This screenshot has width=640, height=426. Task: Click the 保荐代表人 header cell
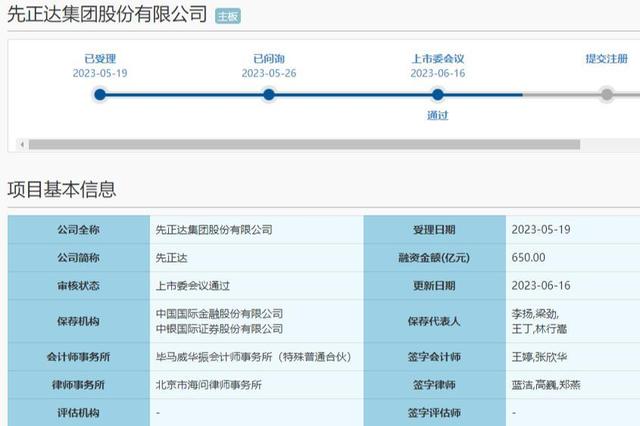[434, 321]
